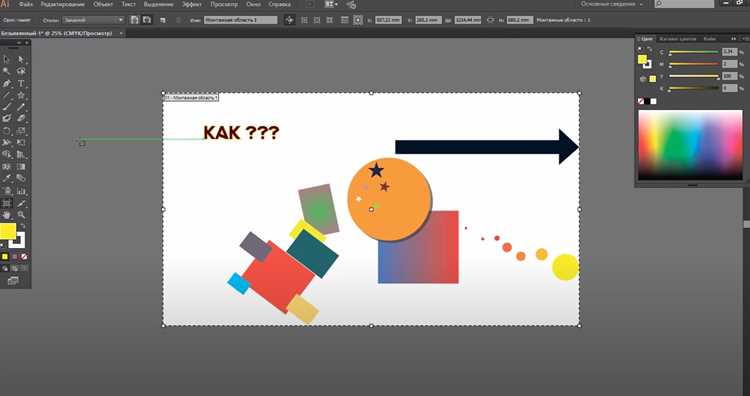Select the Eyedropper tool
The height and width of the screenshot is (396, 750).
coord(7,178)
